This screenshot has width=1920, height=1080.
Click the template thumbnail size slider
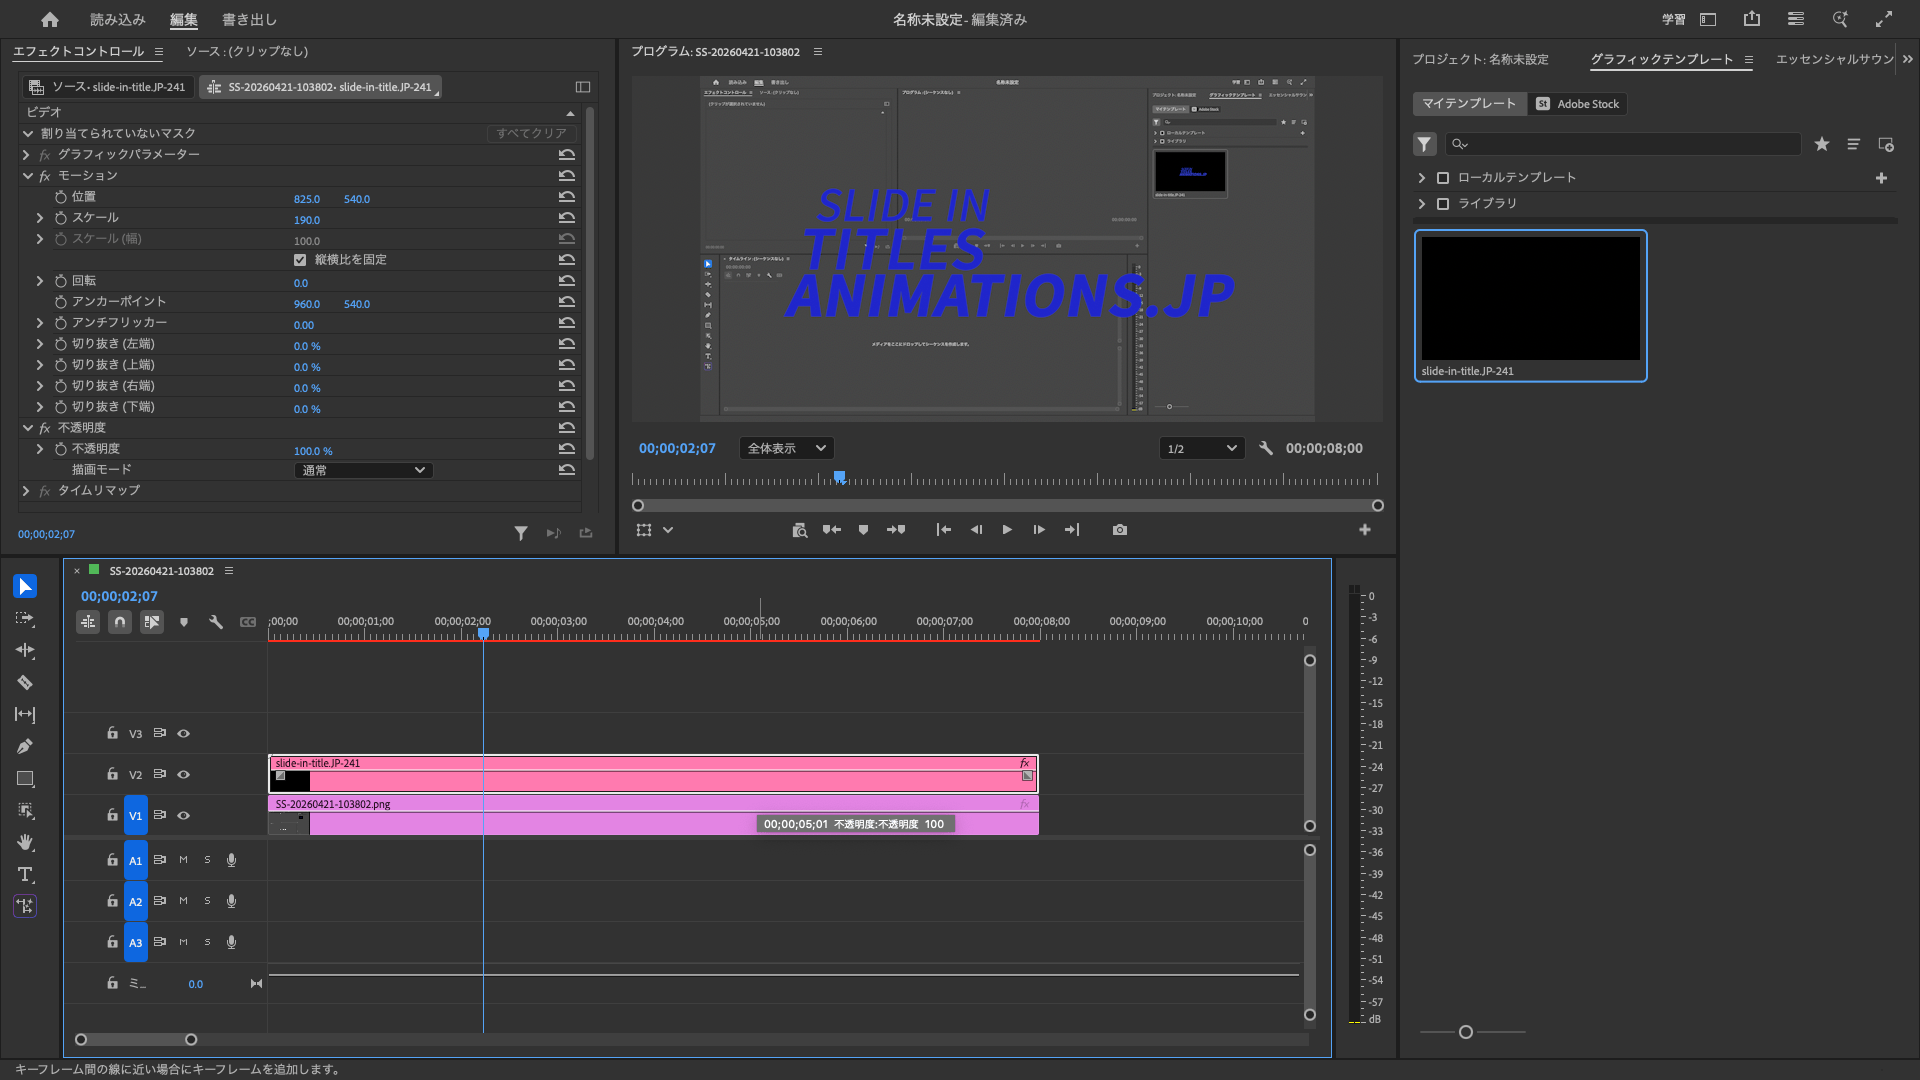1466,1032
